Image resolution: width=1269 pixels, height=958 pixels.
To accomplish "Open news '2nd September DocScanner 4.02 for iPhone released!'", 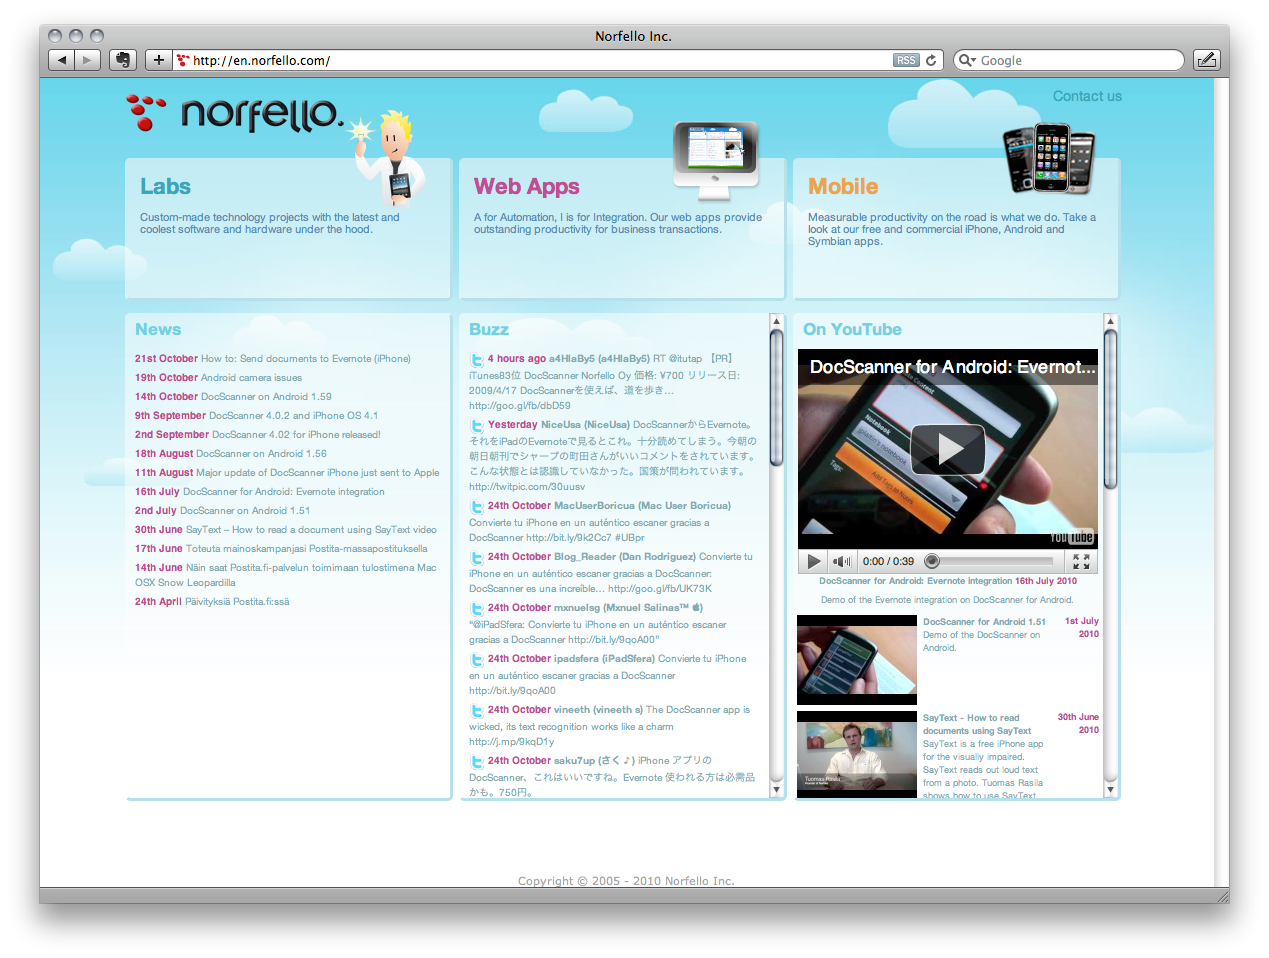I will point(258,435).
